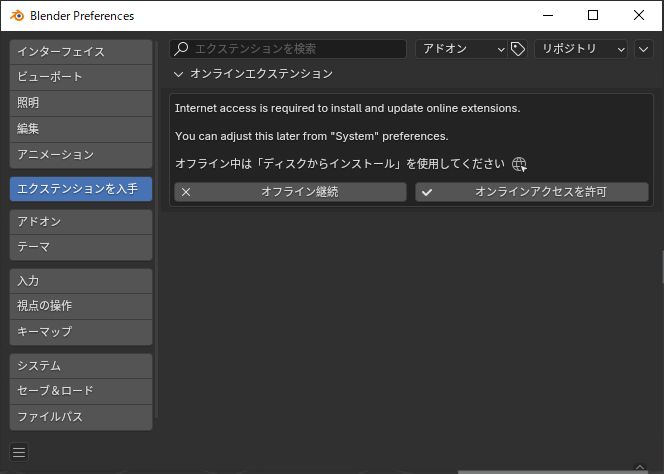
Task: Expand the extension settings chevron menu
Action: point(643,49)
